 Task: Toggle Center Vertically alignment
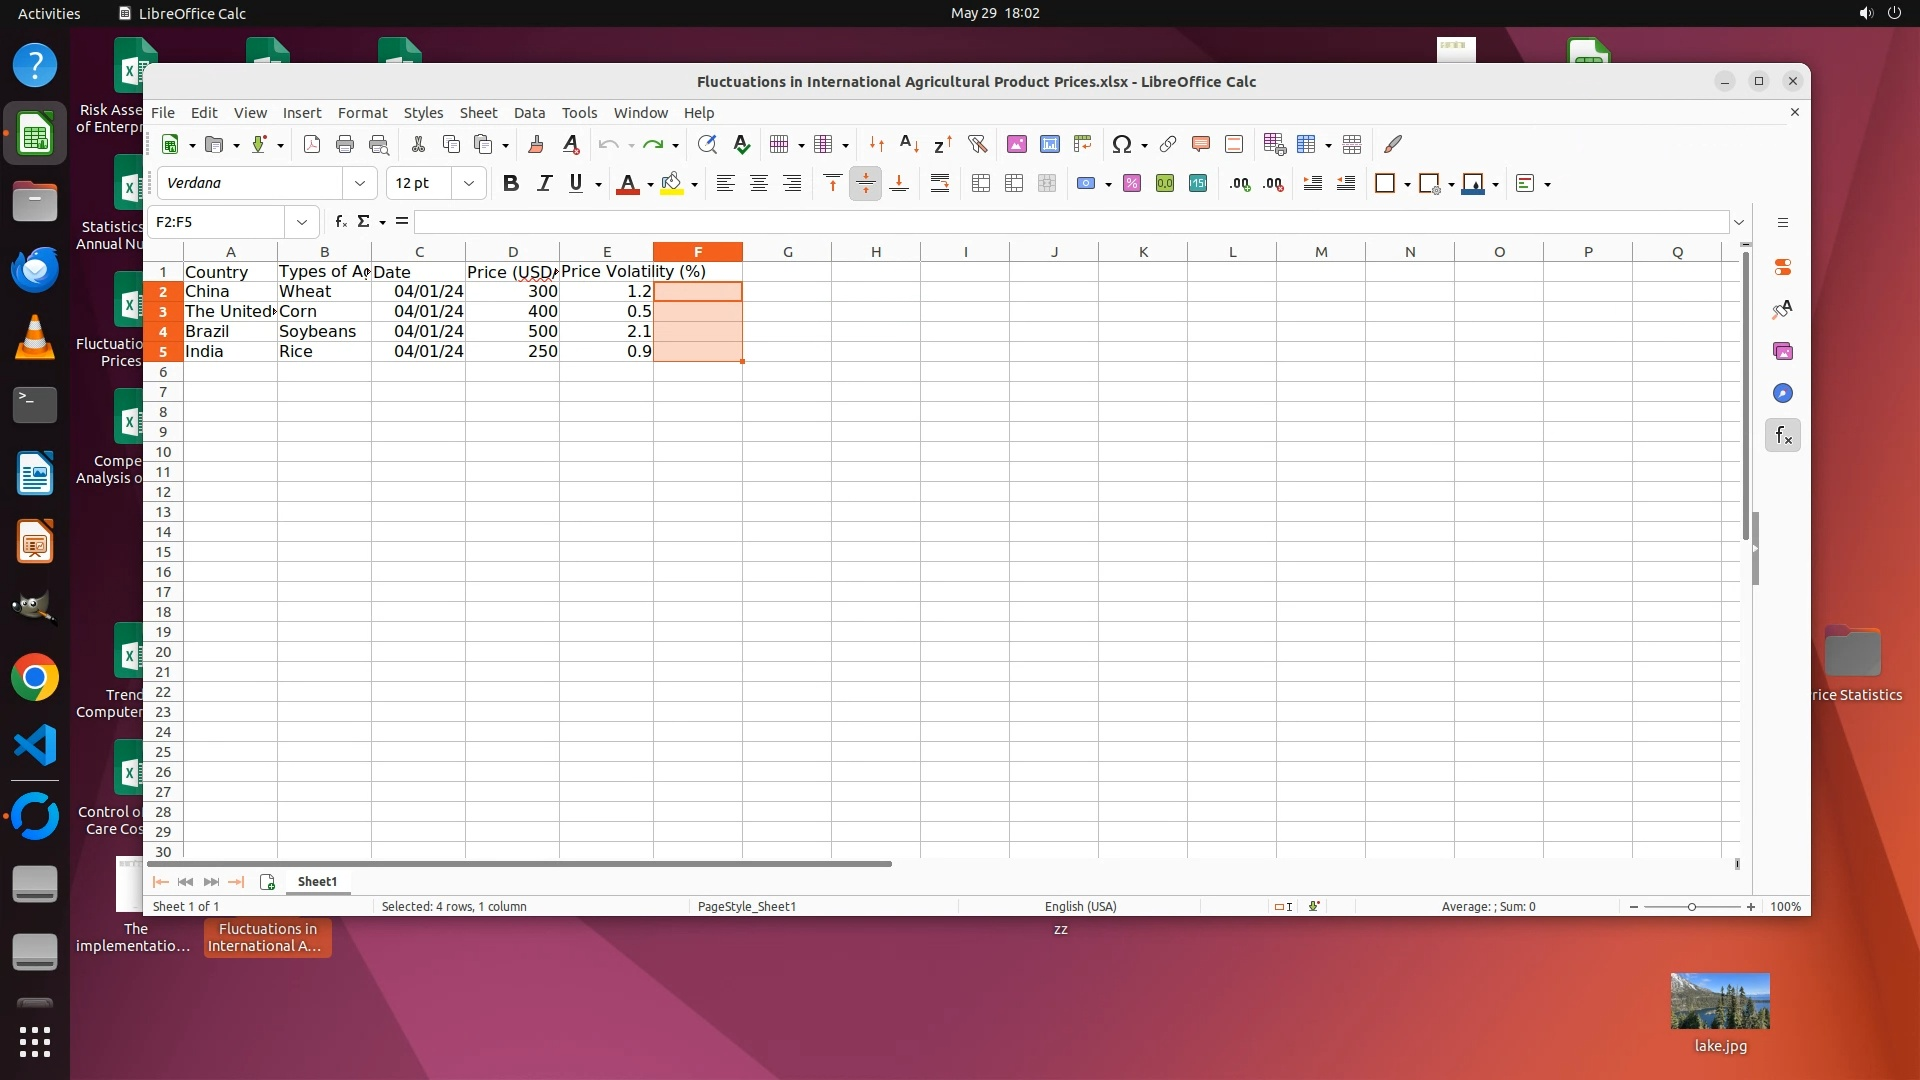point(865,184)
